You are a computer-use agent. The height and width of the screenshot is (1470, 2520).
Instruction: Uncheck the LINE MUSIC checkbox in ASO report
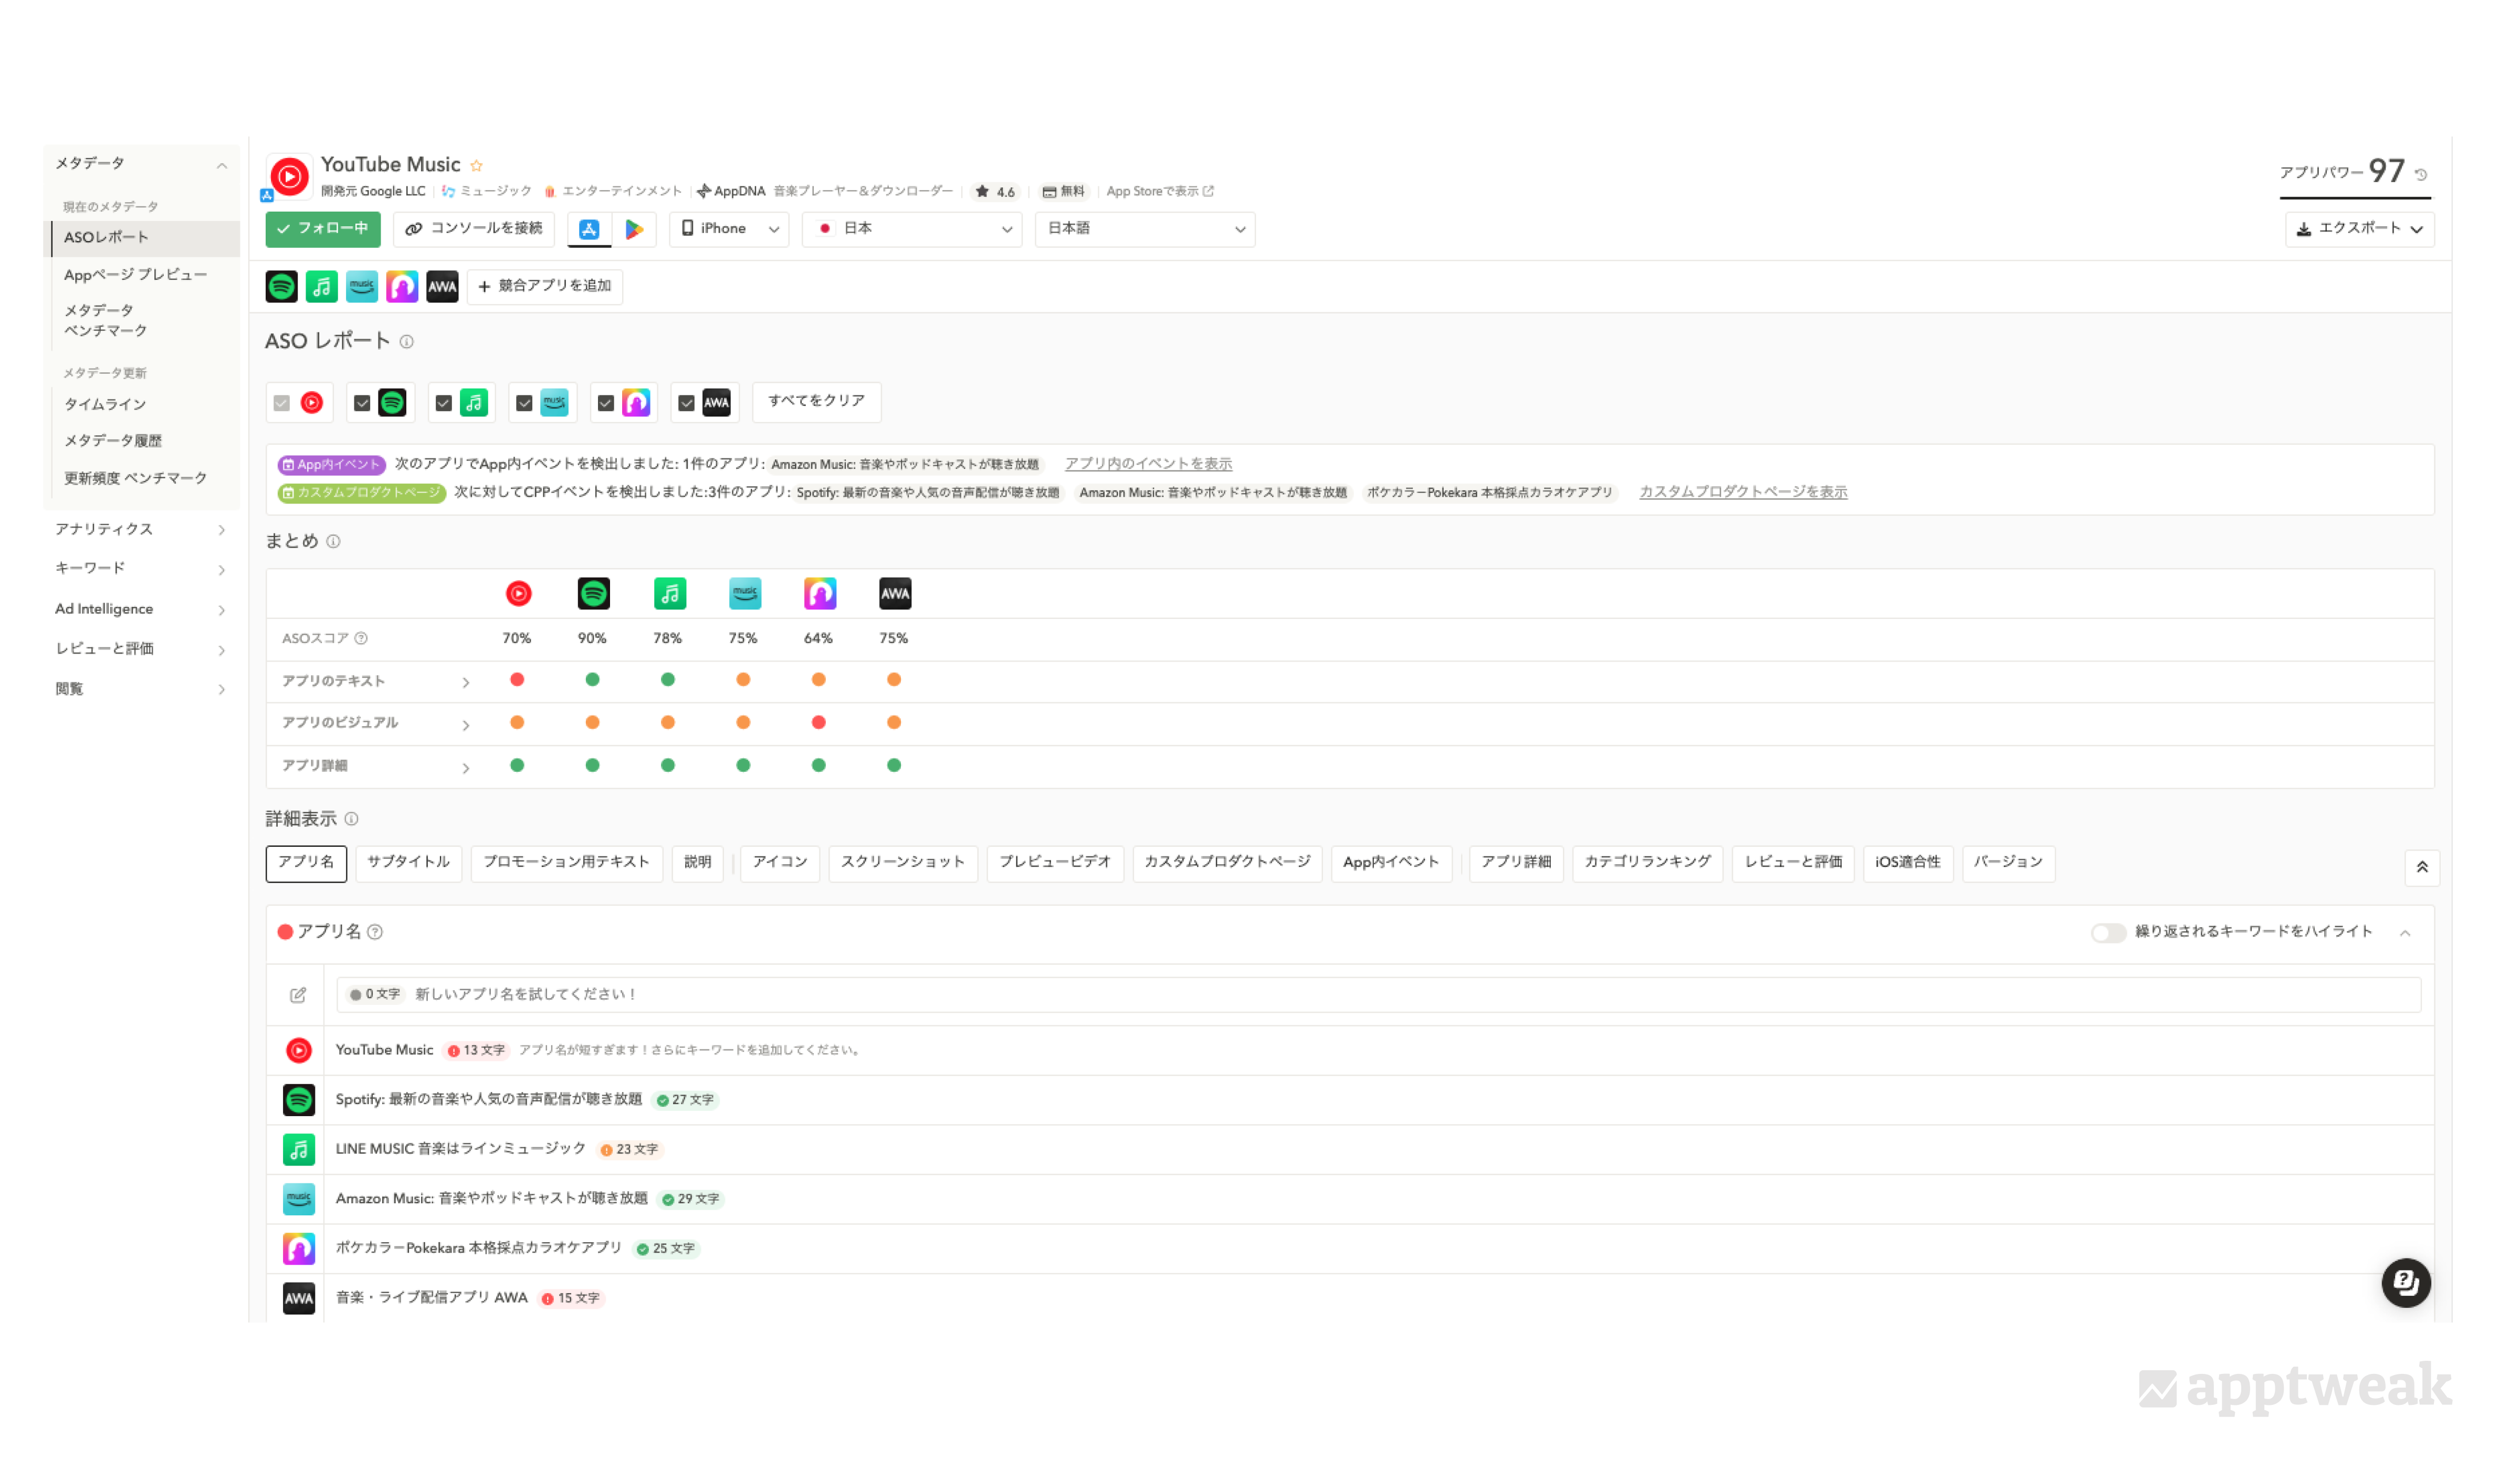pos(443,403)
